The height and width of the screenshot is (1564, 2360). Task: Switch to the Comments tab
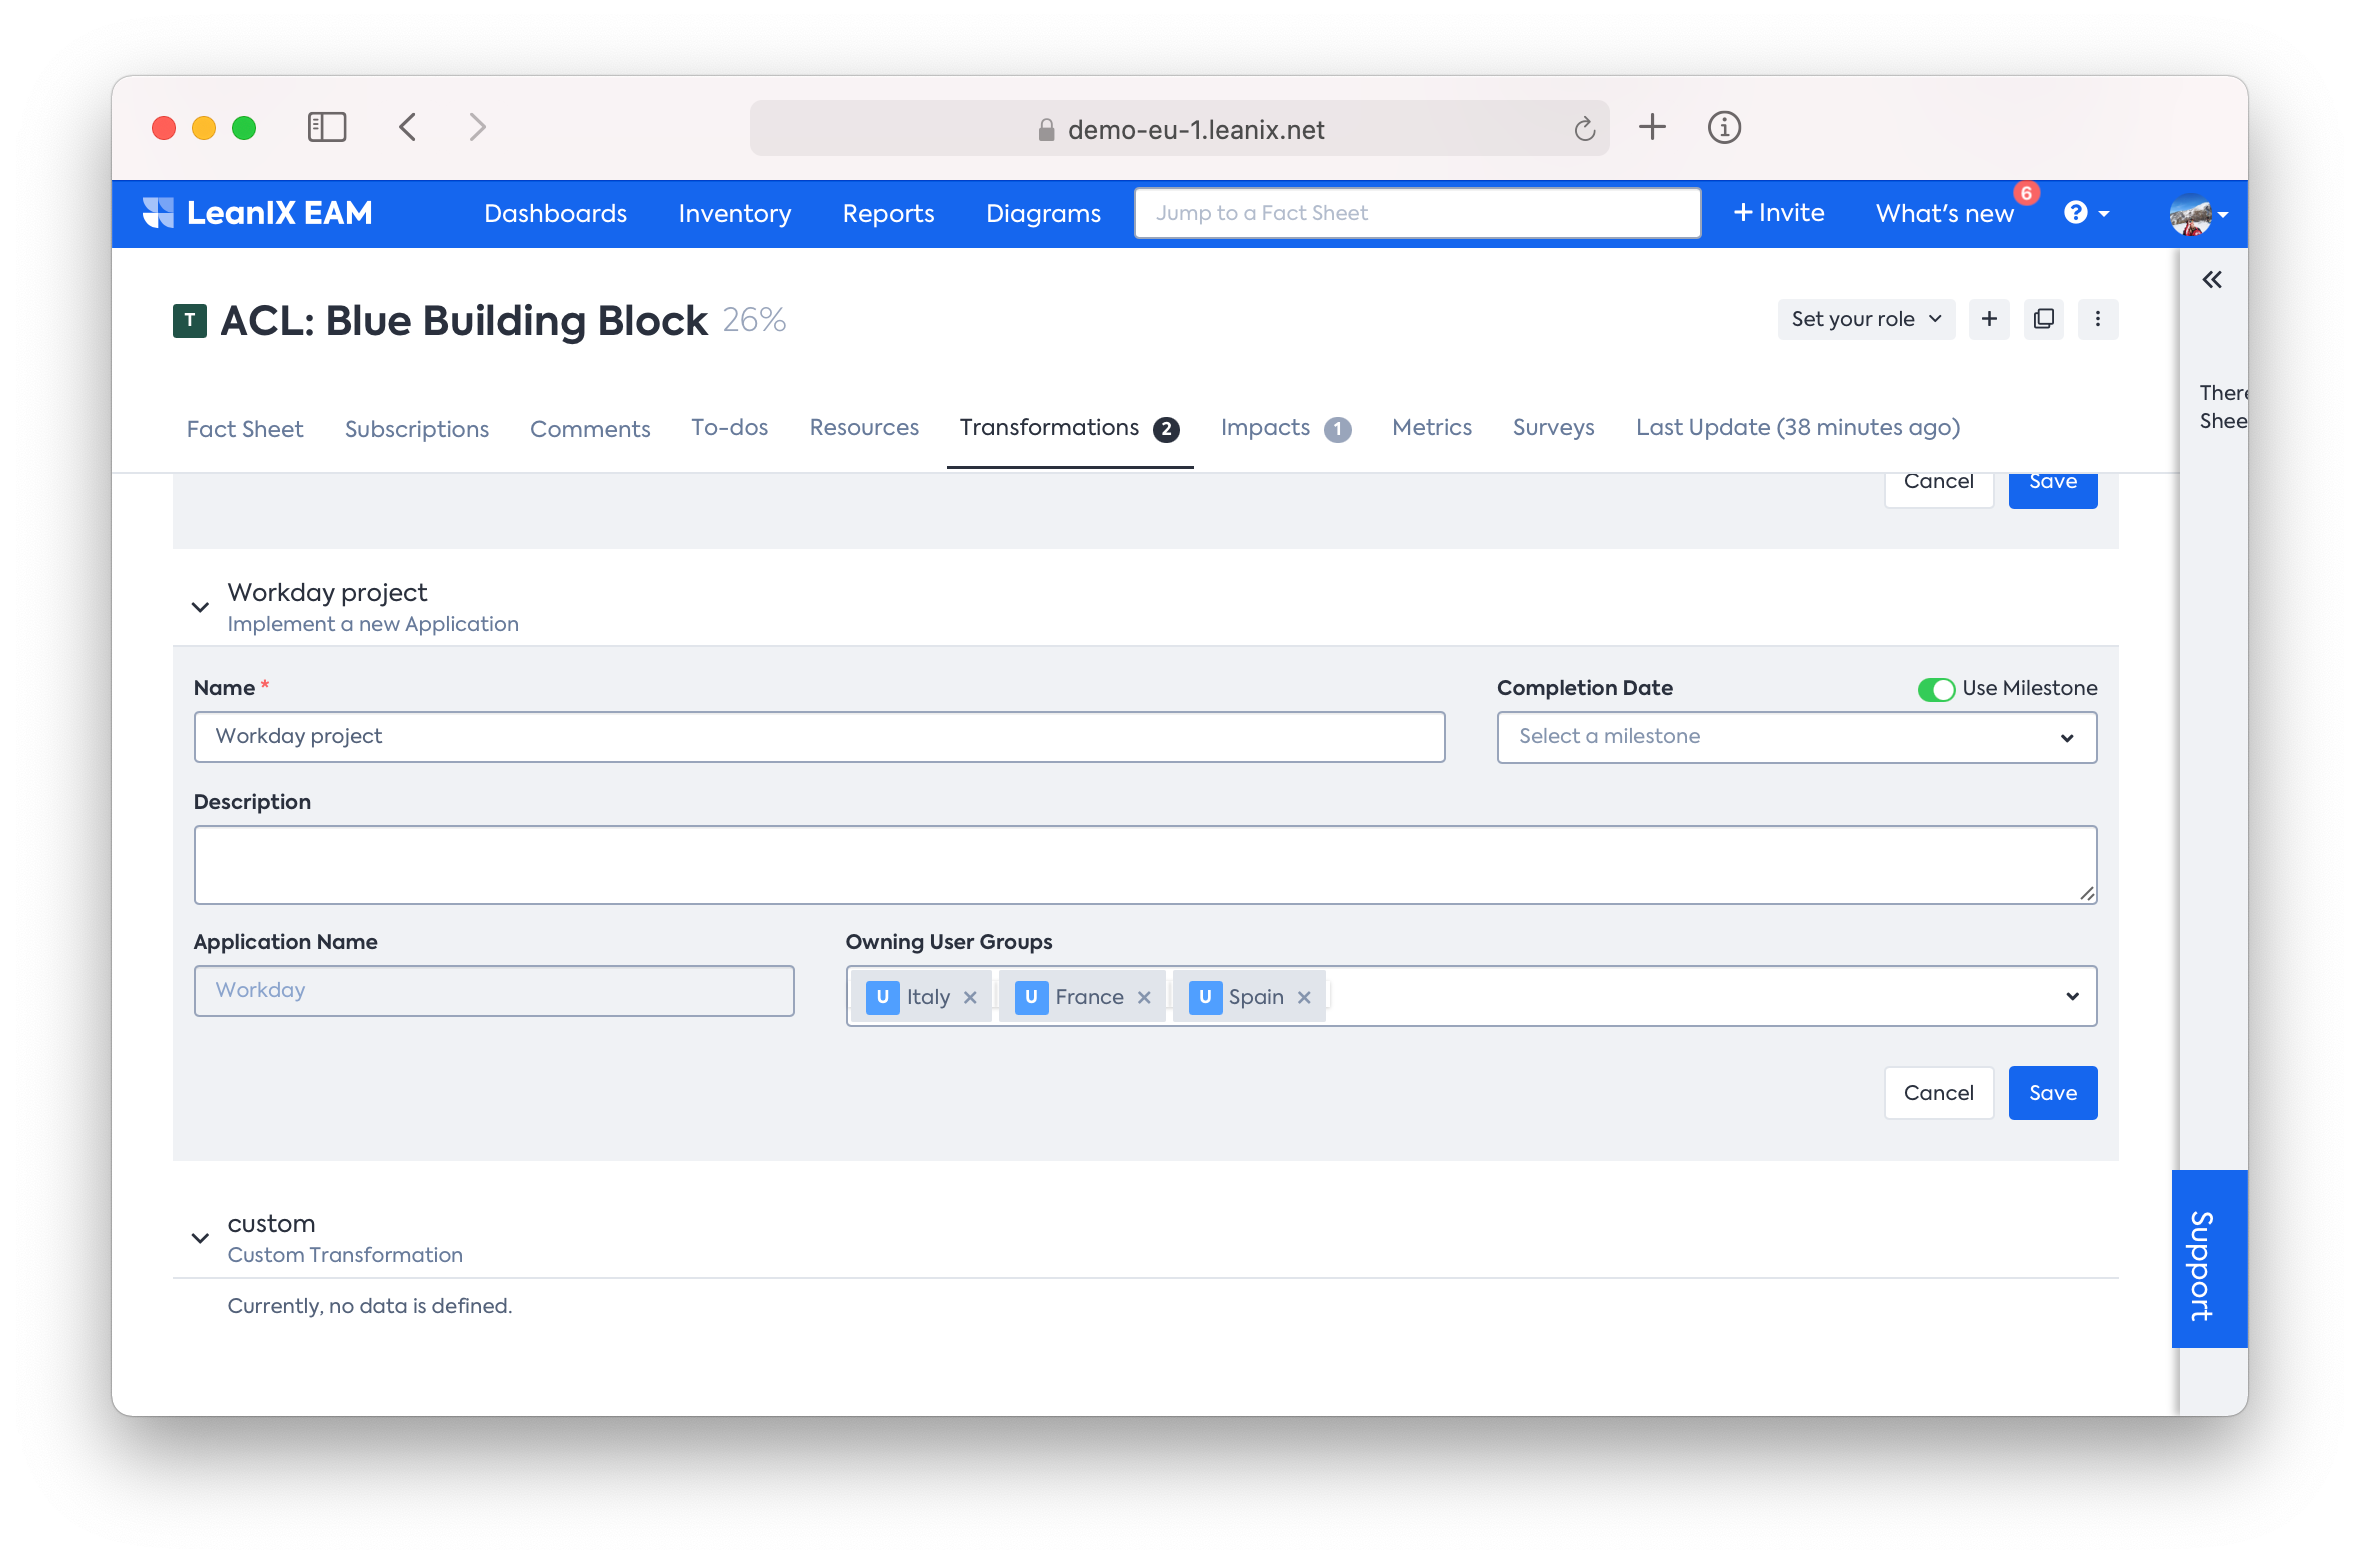coord(590,428)
